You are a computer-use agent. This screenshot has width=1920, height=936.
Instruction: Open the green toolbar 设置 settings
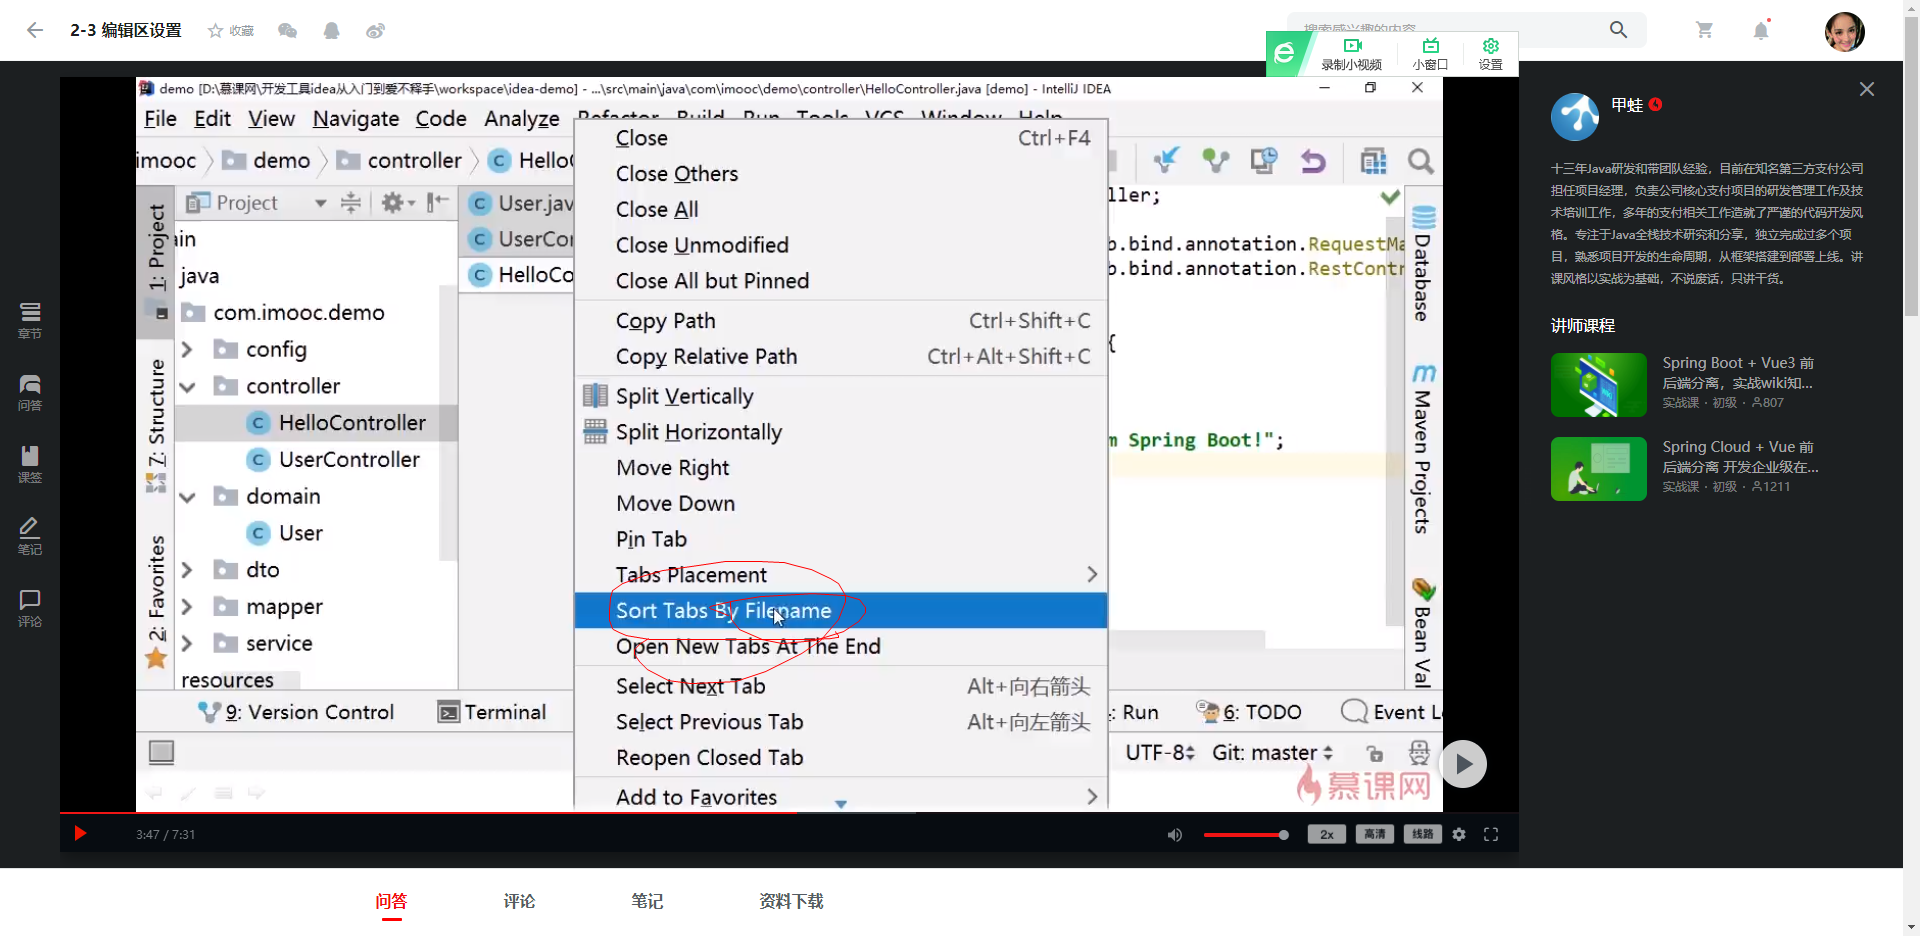[1490, 54]
